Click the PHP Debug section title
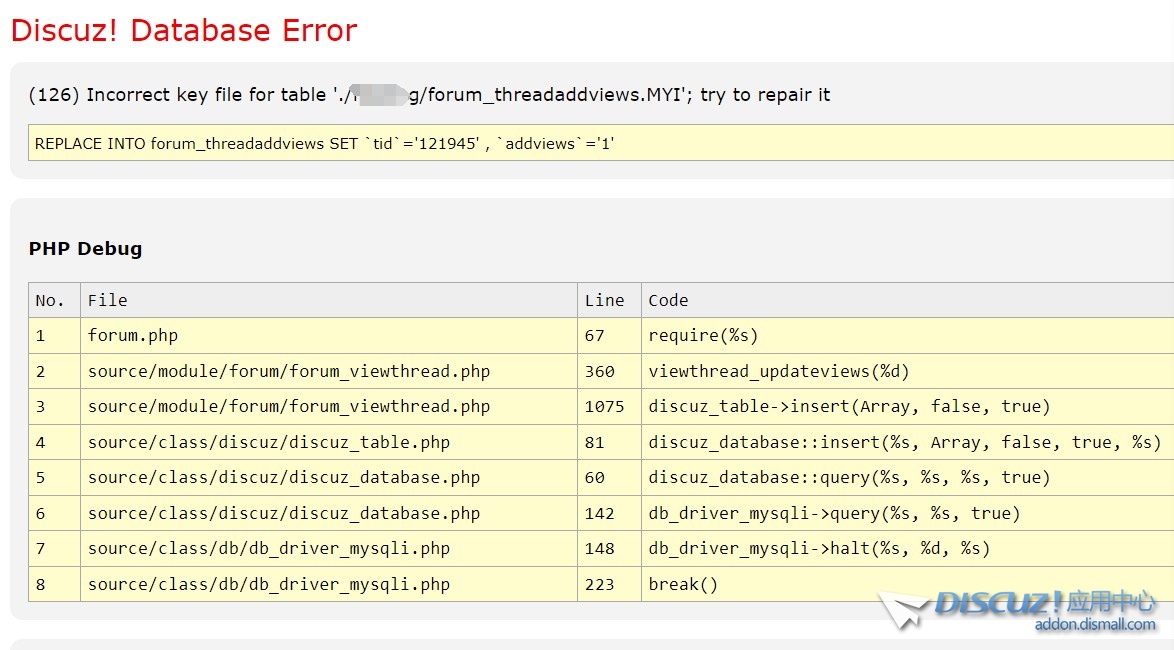The height and width of the screenshot is (650, 1174). (x=85, y=249)
